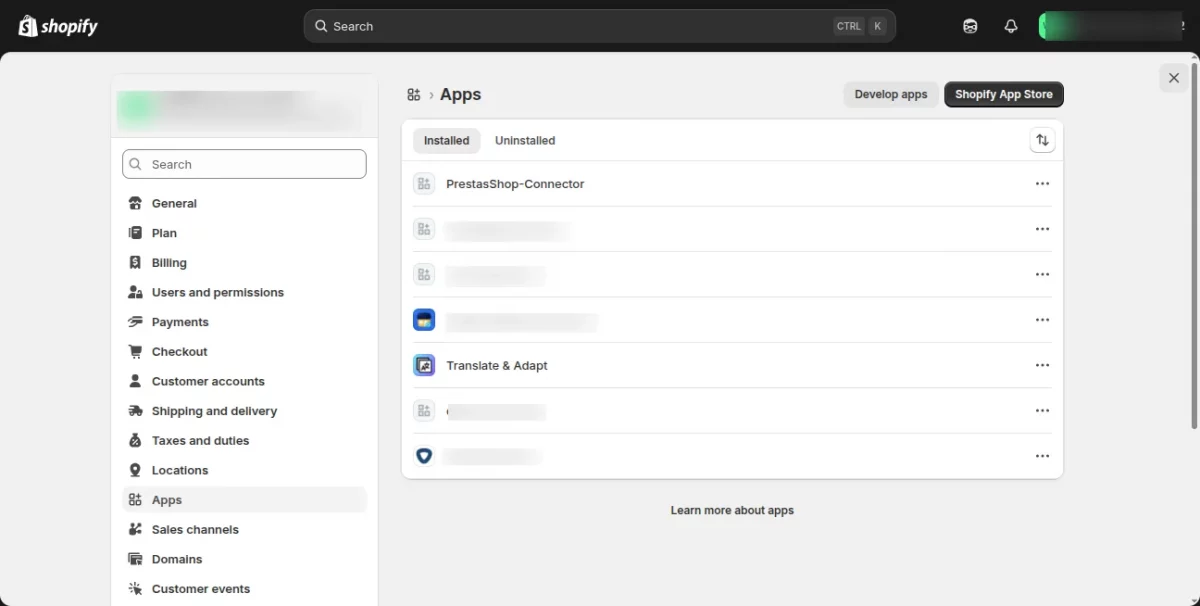Image resolution: width=1200 pixels, height=606 pixels.
Task: Open more actions for the shield app
Action: click(x=1042, y=456)
